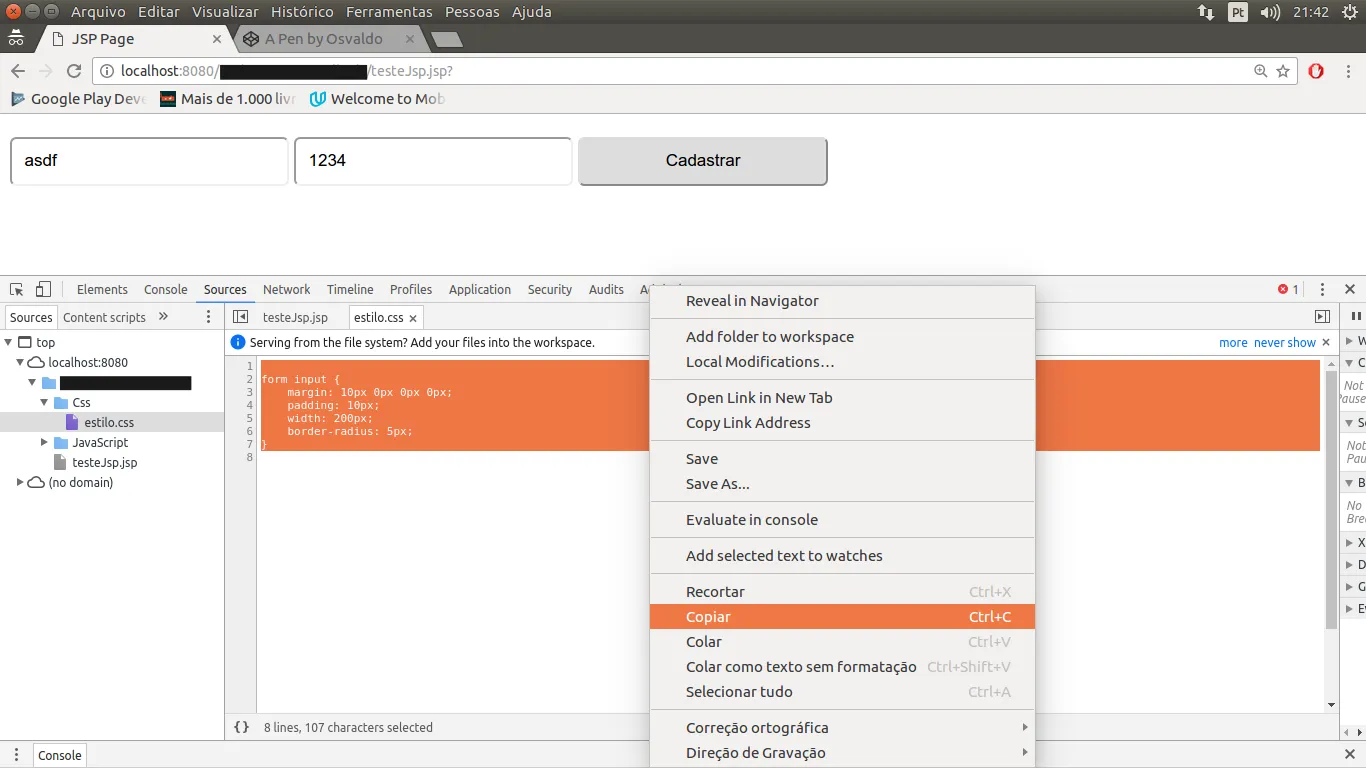Choose Copiar from the context menu
1366x768 pixels.
coord(708,617)
